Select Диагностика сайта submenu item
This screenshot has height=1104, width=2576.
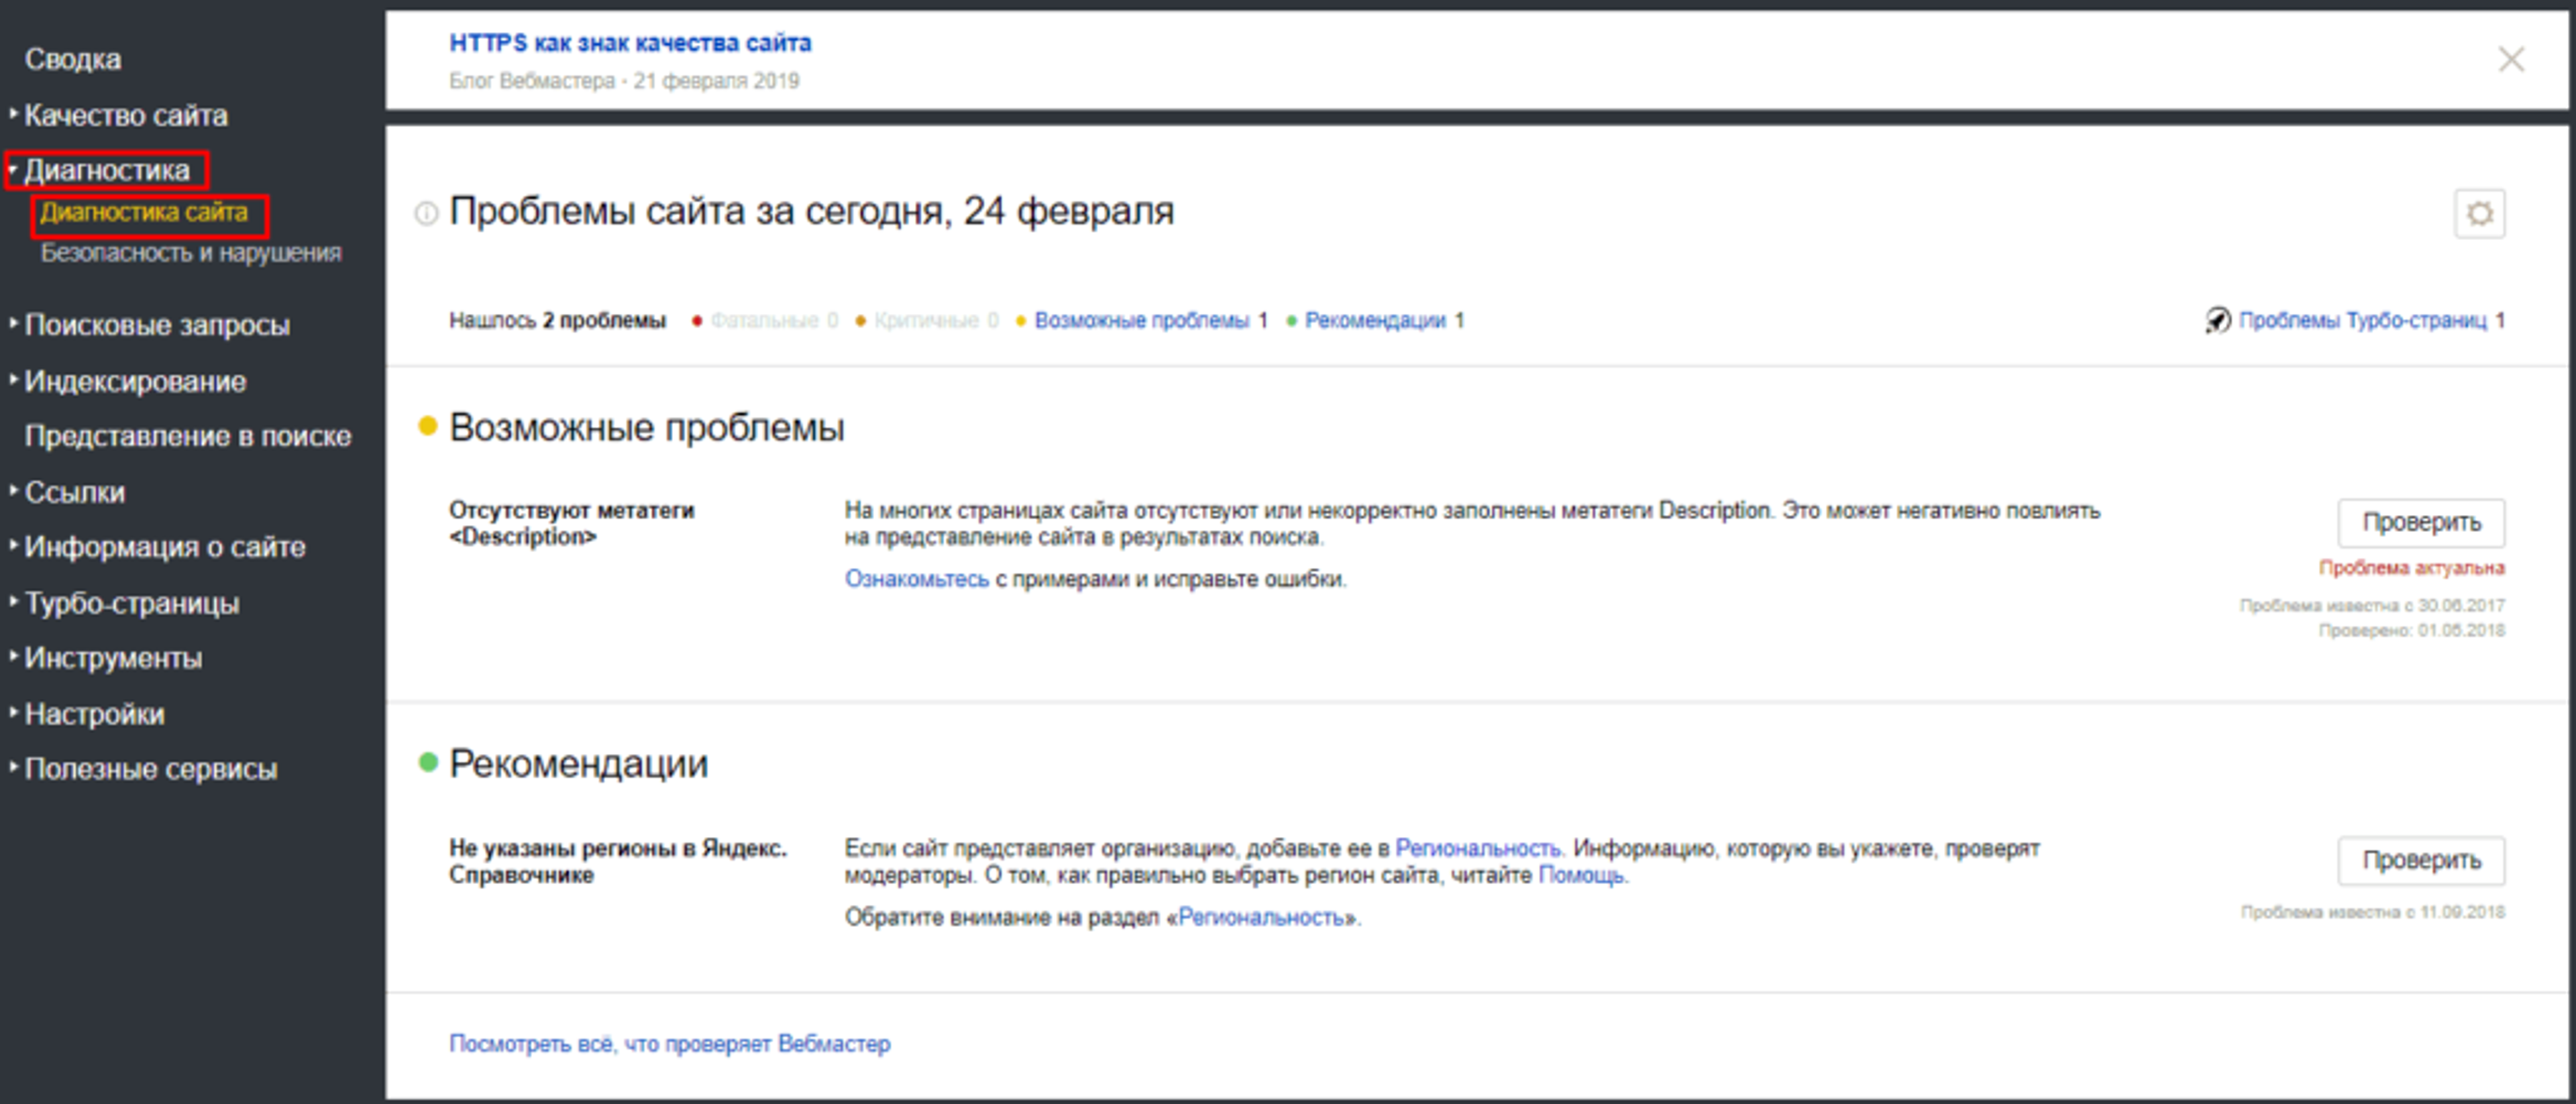tap(143, 213)
